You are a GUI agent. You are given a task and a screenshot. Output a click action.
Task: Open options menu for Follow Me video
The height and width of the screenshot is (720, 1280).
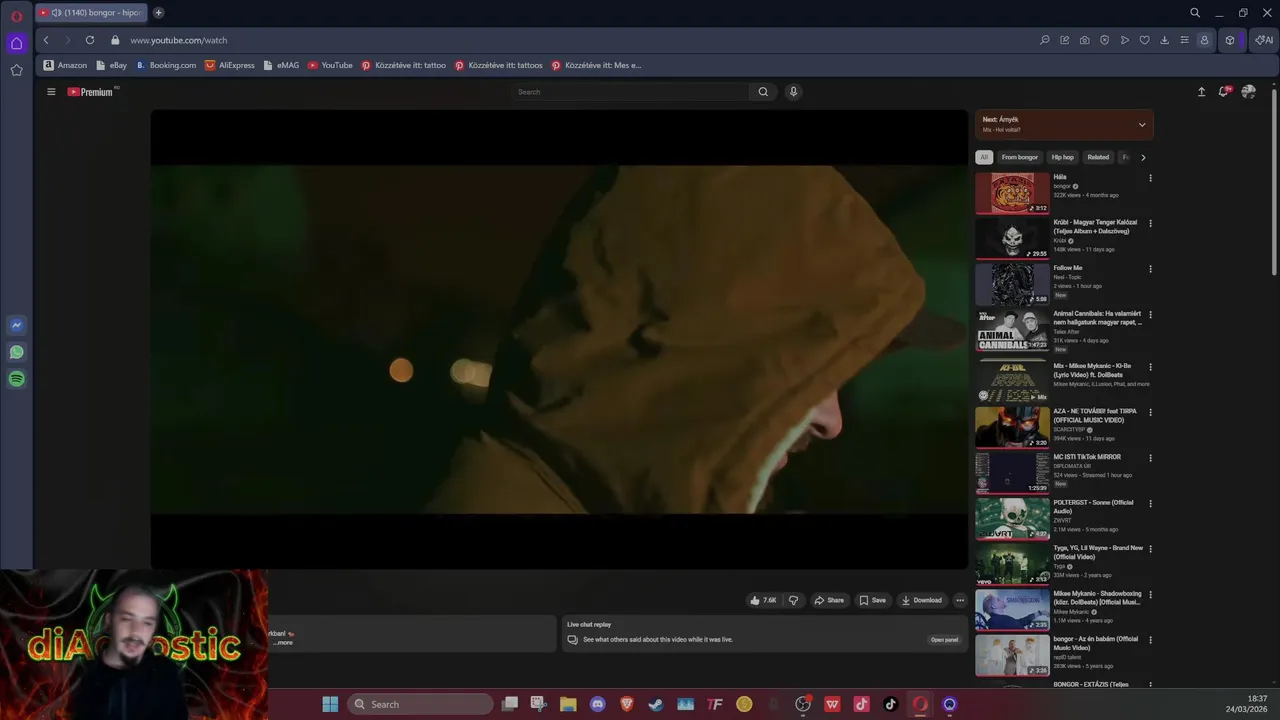pos(1150,269)
